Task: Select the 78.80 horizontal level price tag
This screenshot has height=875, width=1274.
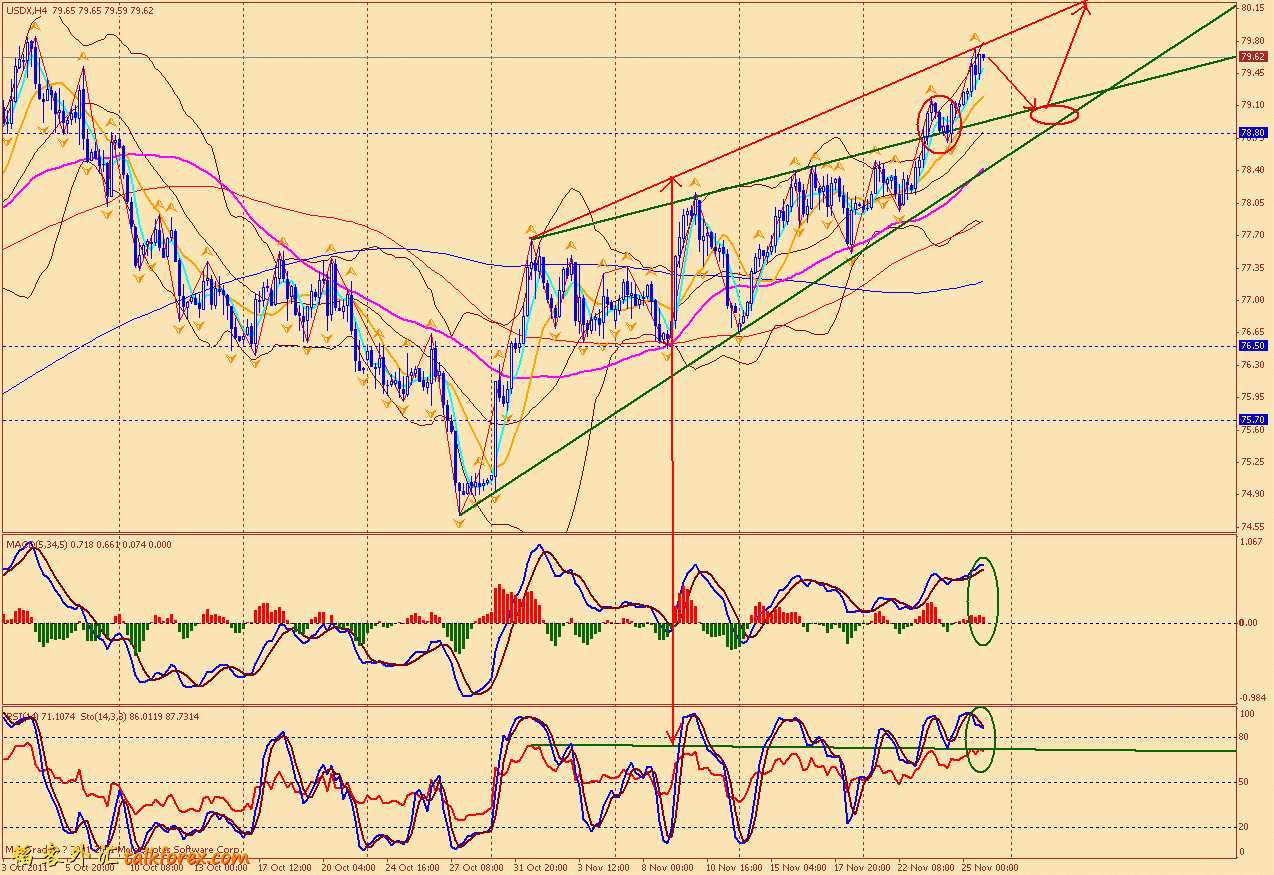Action: (1255, 132)
